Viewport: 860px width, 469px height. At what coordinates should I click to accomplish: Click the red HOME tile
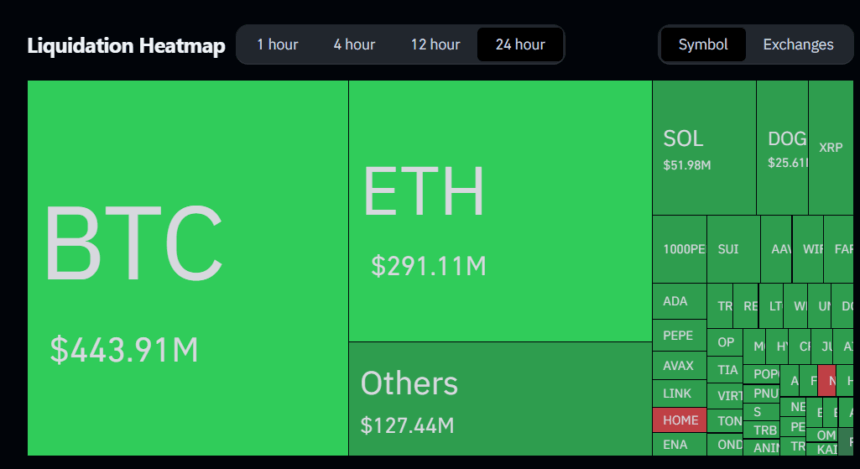(x=680, y=420)
